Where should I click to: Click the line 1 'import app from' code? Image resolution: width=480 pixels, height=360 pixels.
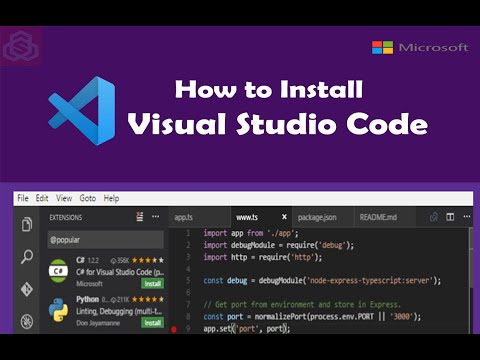(251, 233)
